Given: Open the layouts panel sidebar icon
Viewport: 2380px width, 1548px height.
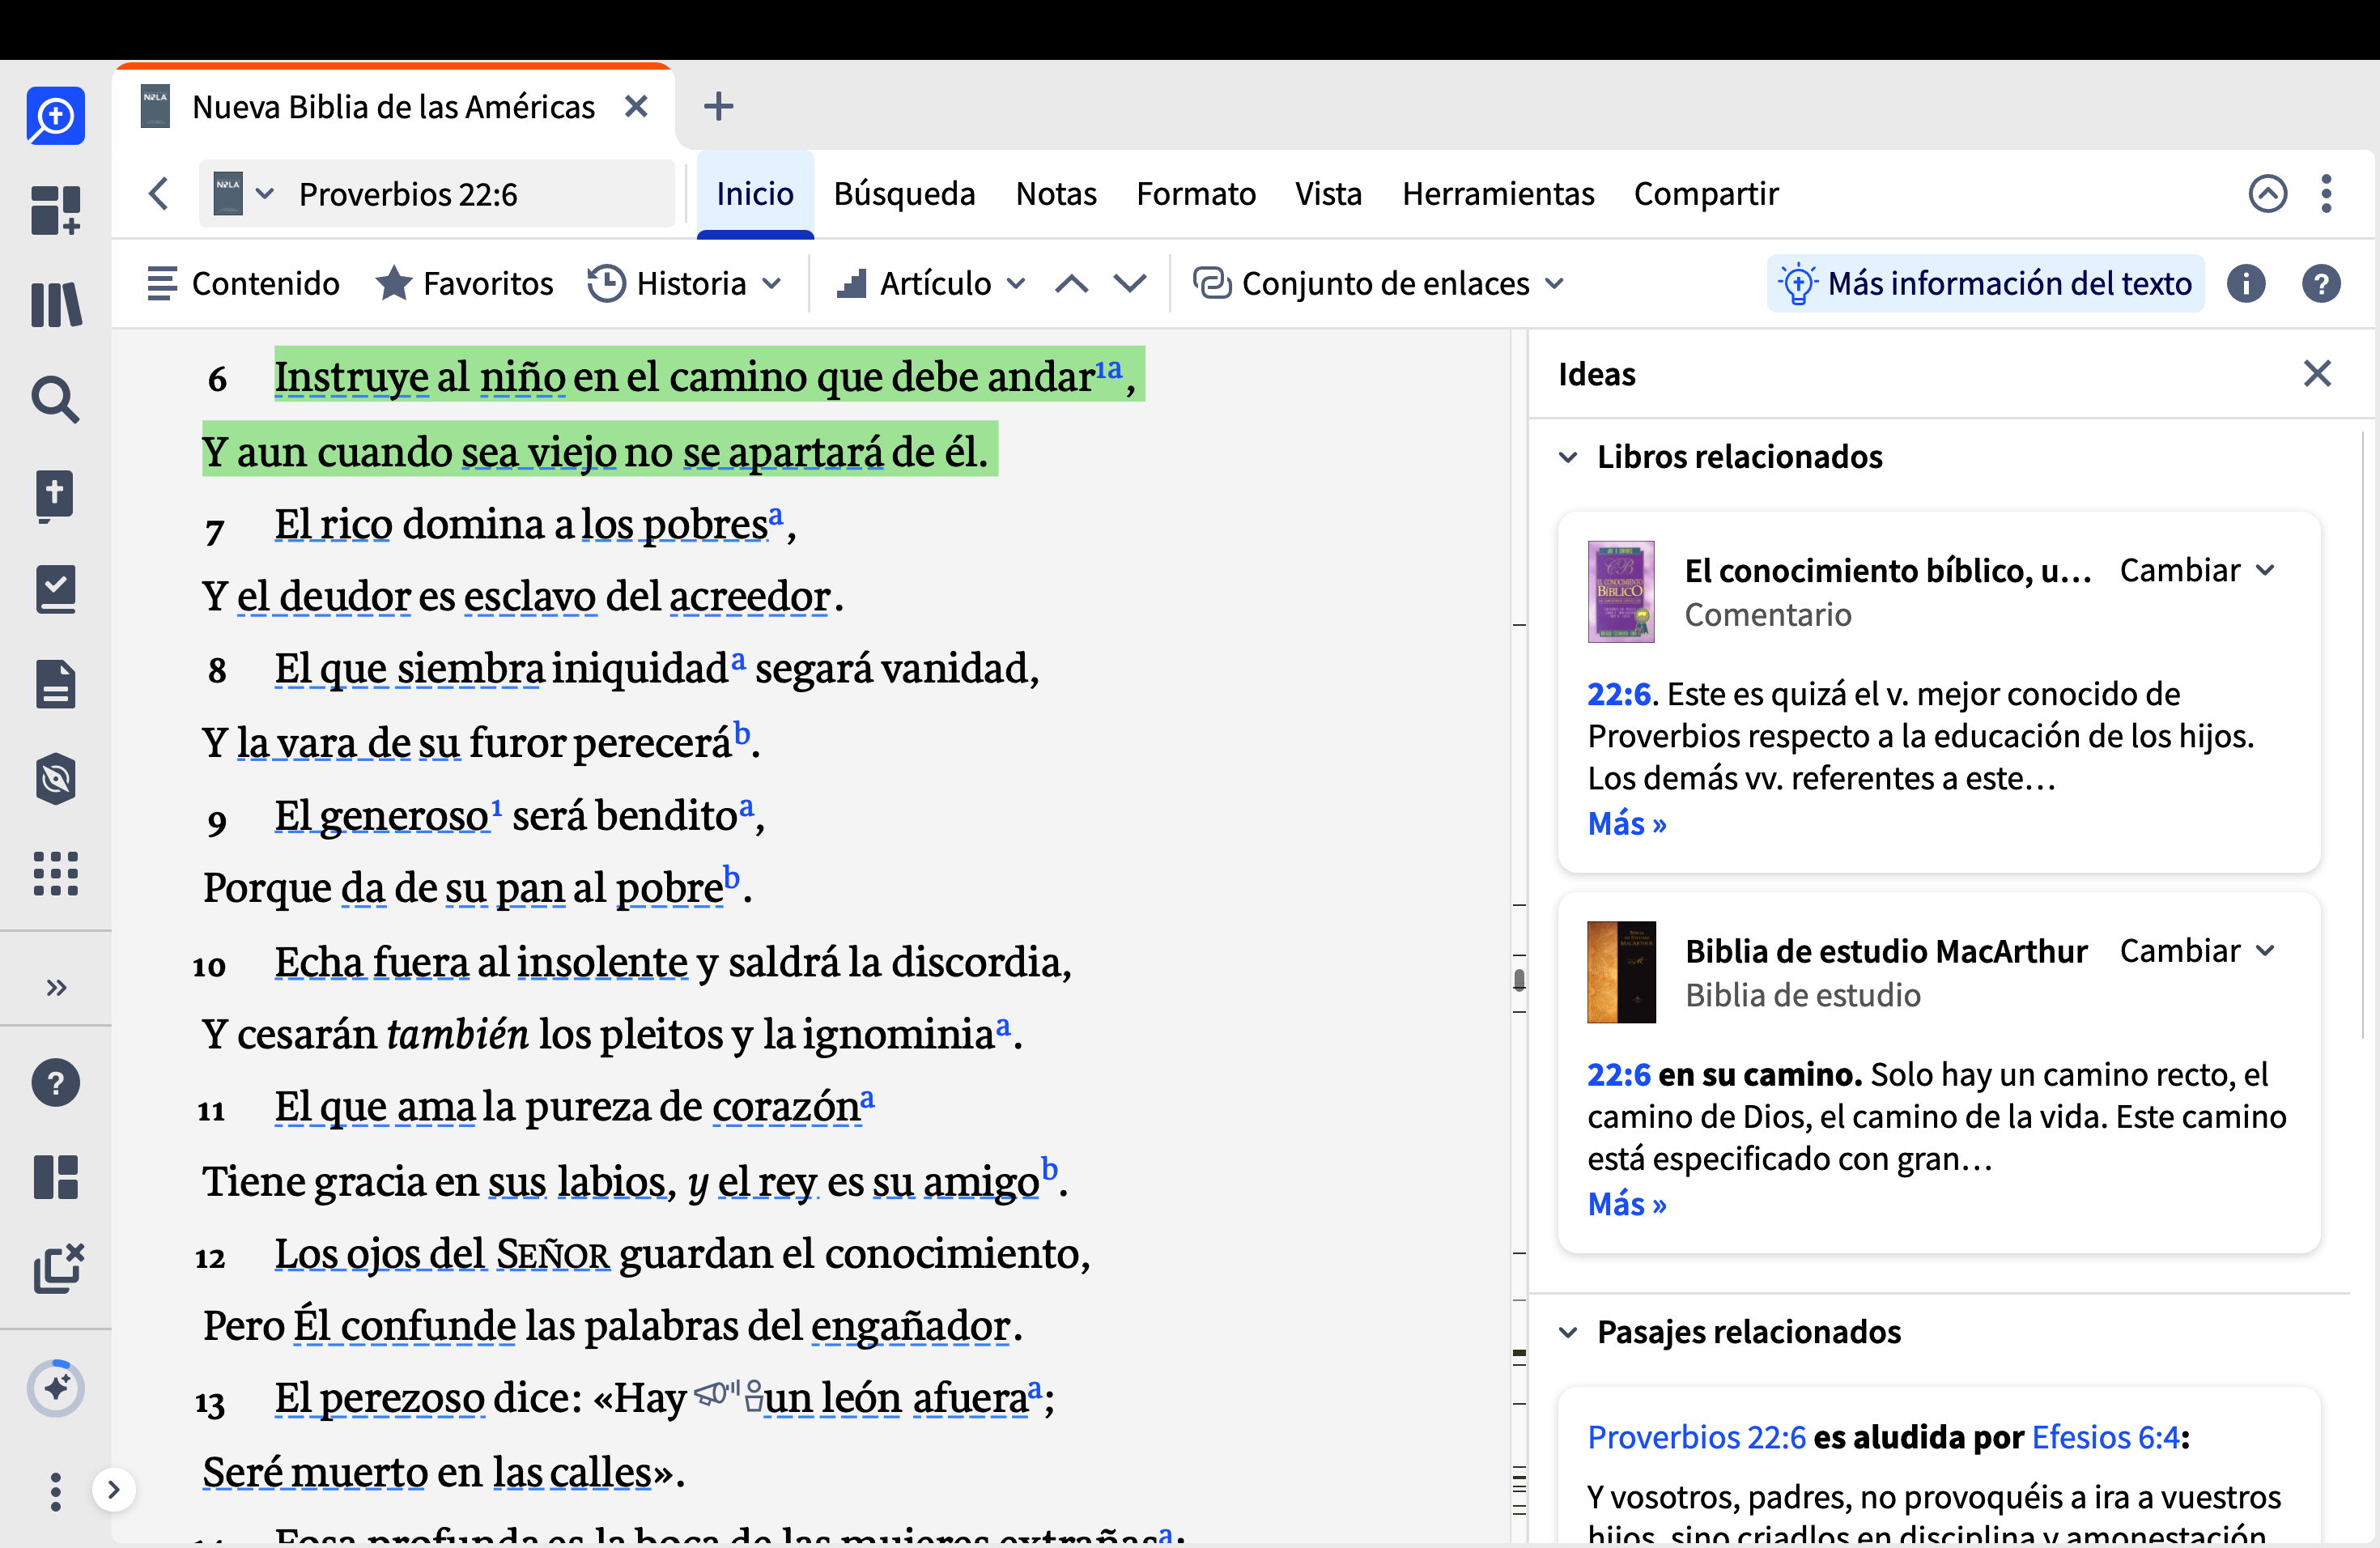Looking at the screenshot, I should pyautogui.click(x=55, y=1177).
